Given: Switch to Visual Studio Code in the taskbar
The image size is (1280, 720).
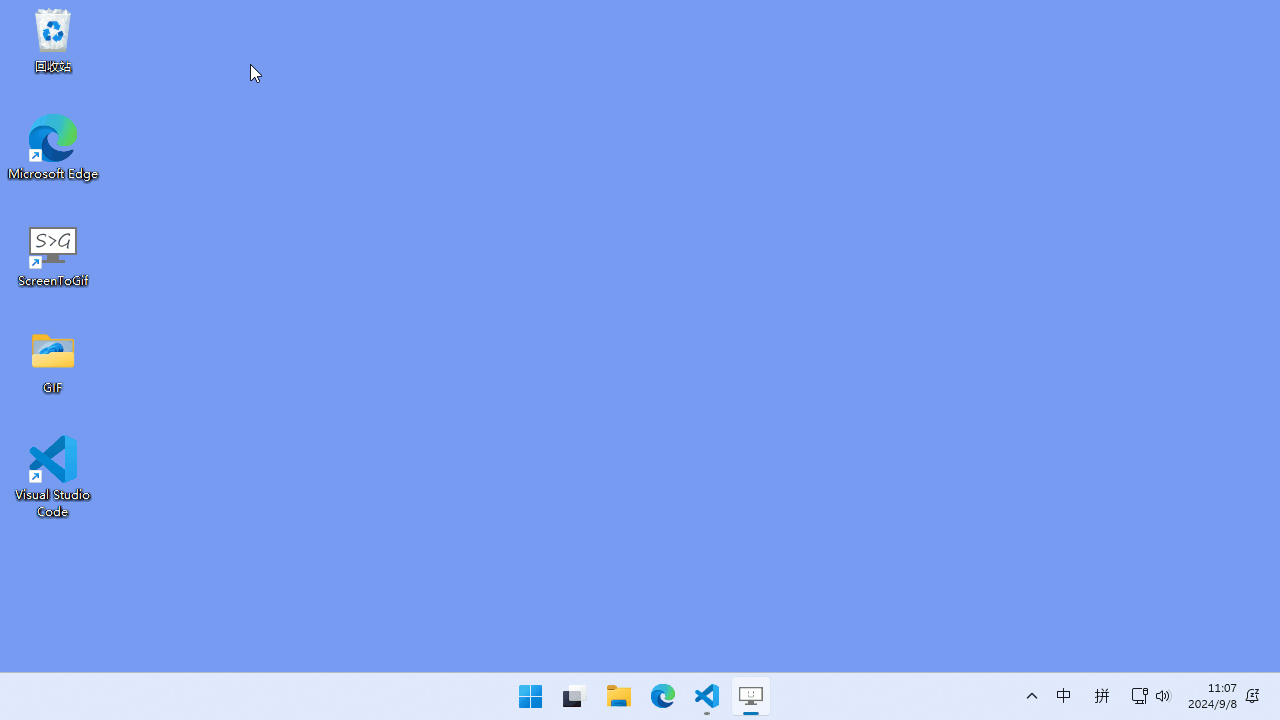Looking at the screenshot, I should tap(707, 696).
